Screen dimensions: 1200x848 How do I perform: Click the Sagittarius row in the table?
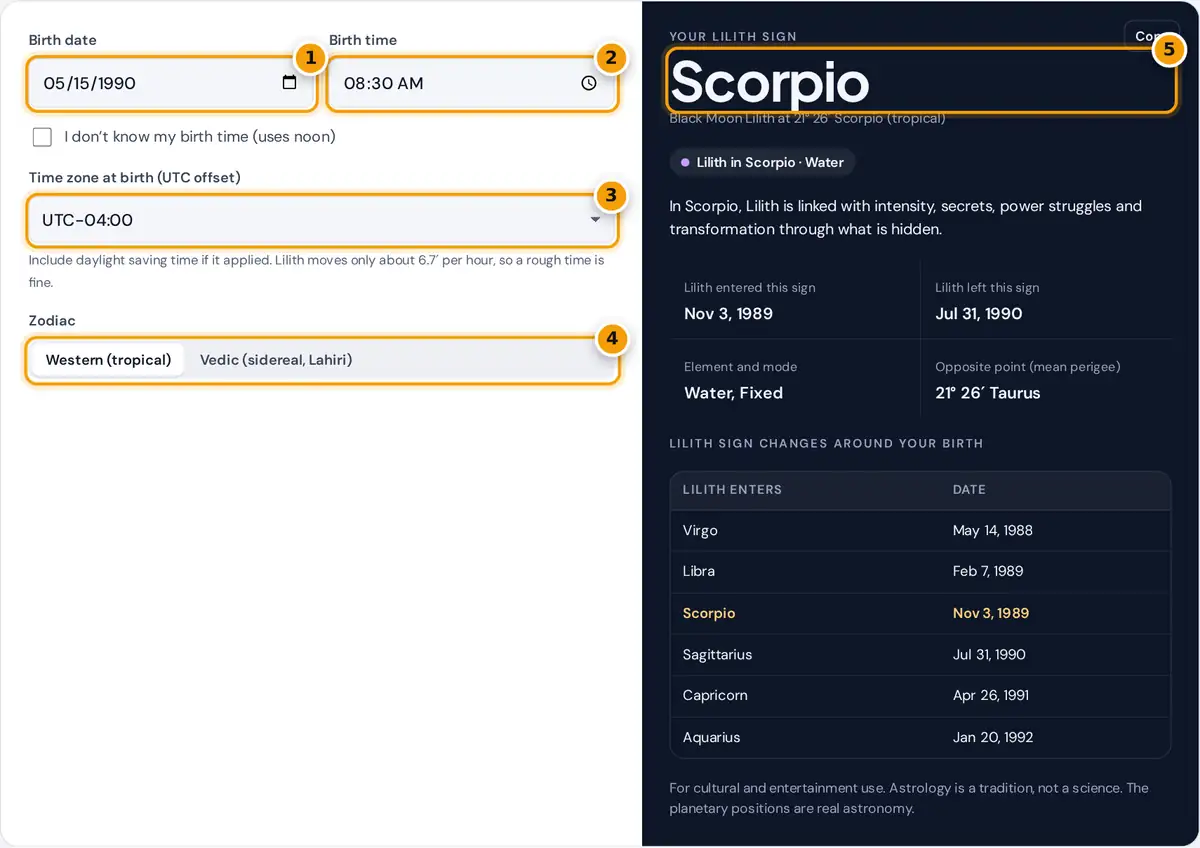click(920, 654)
